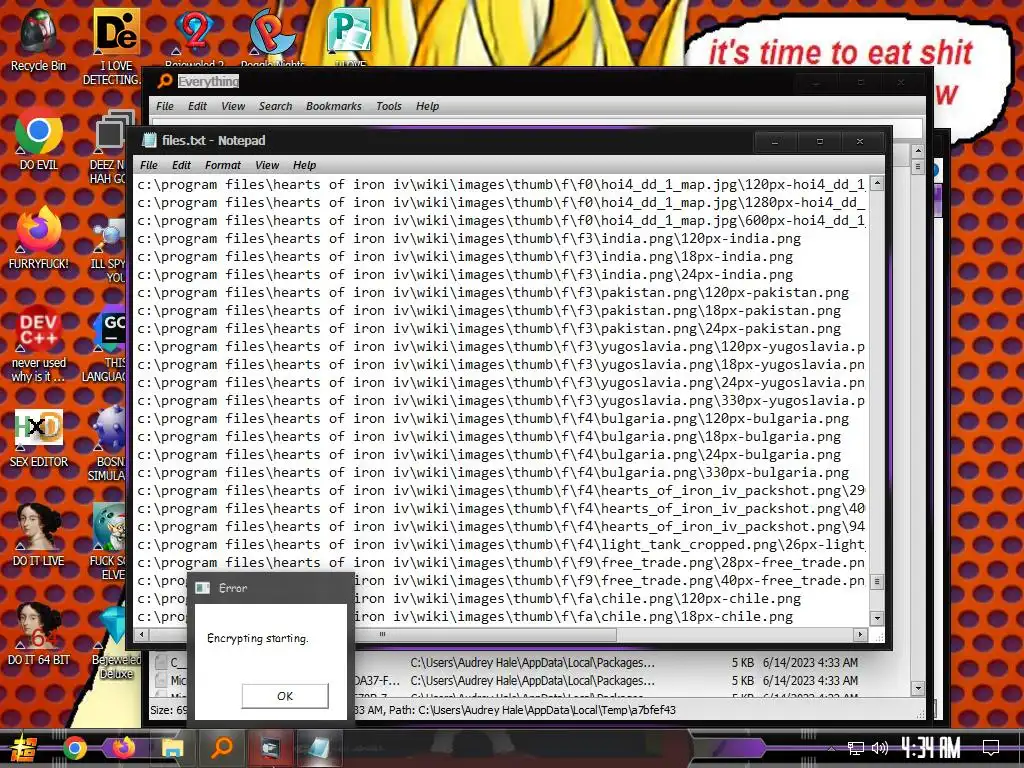Open Firefox from the taskbar
This screenshot has width=1024, height=768.
point(123,748)
